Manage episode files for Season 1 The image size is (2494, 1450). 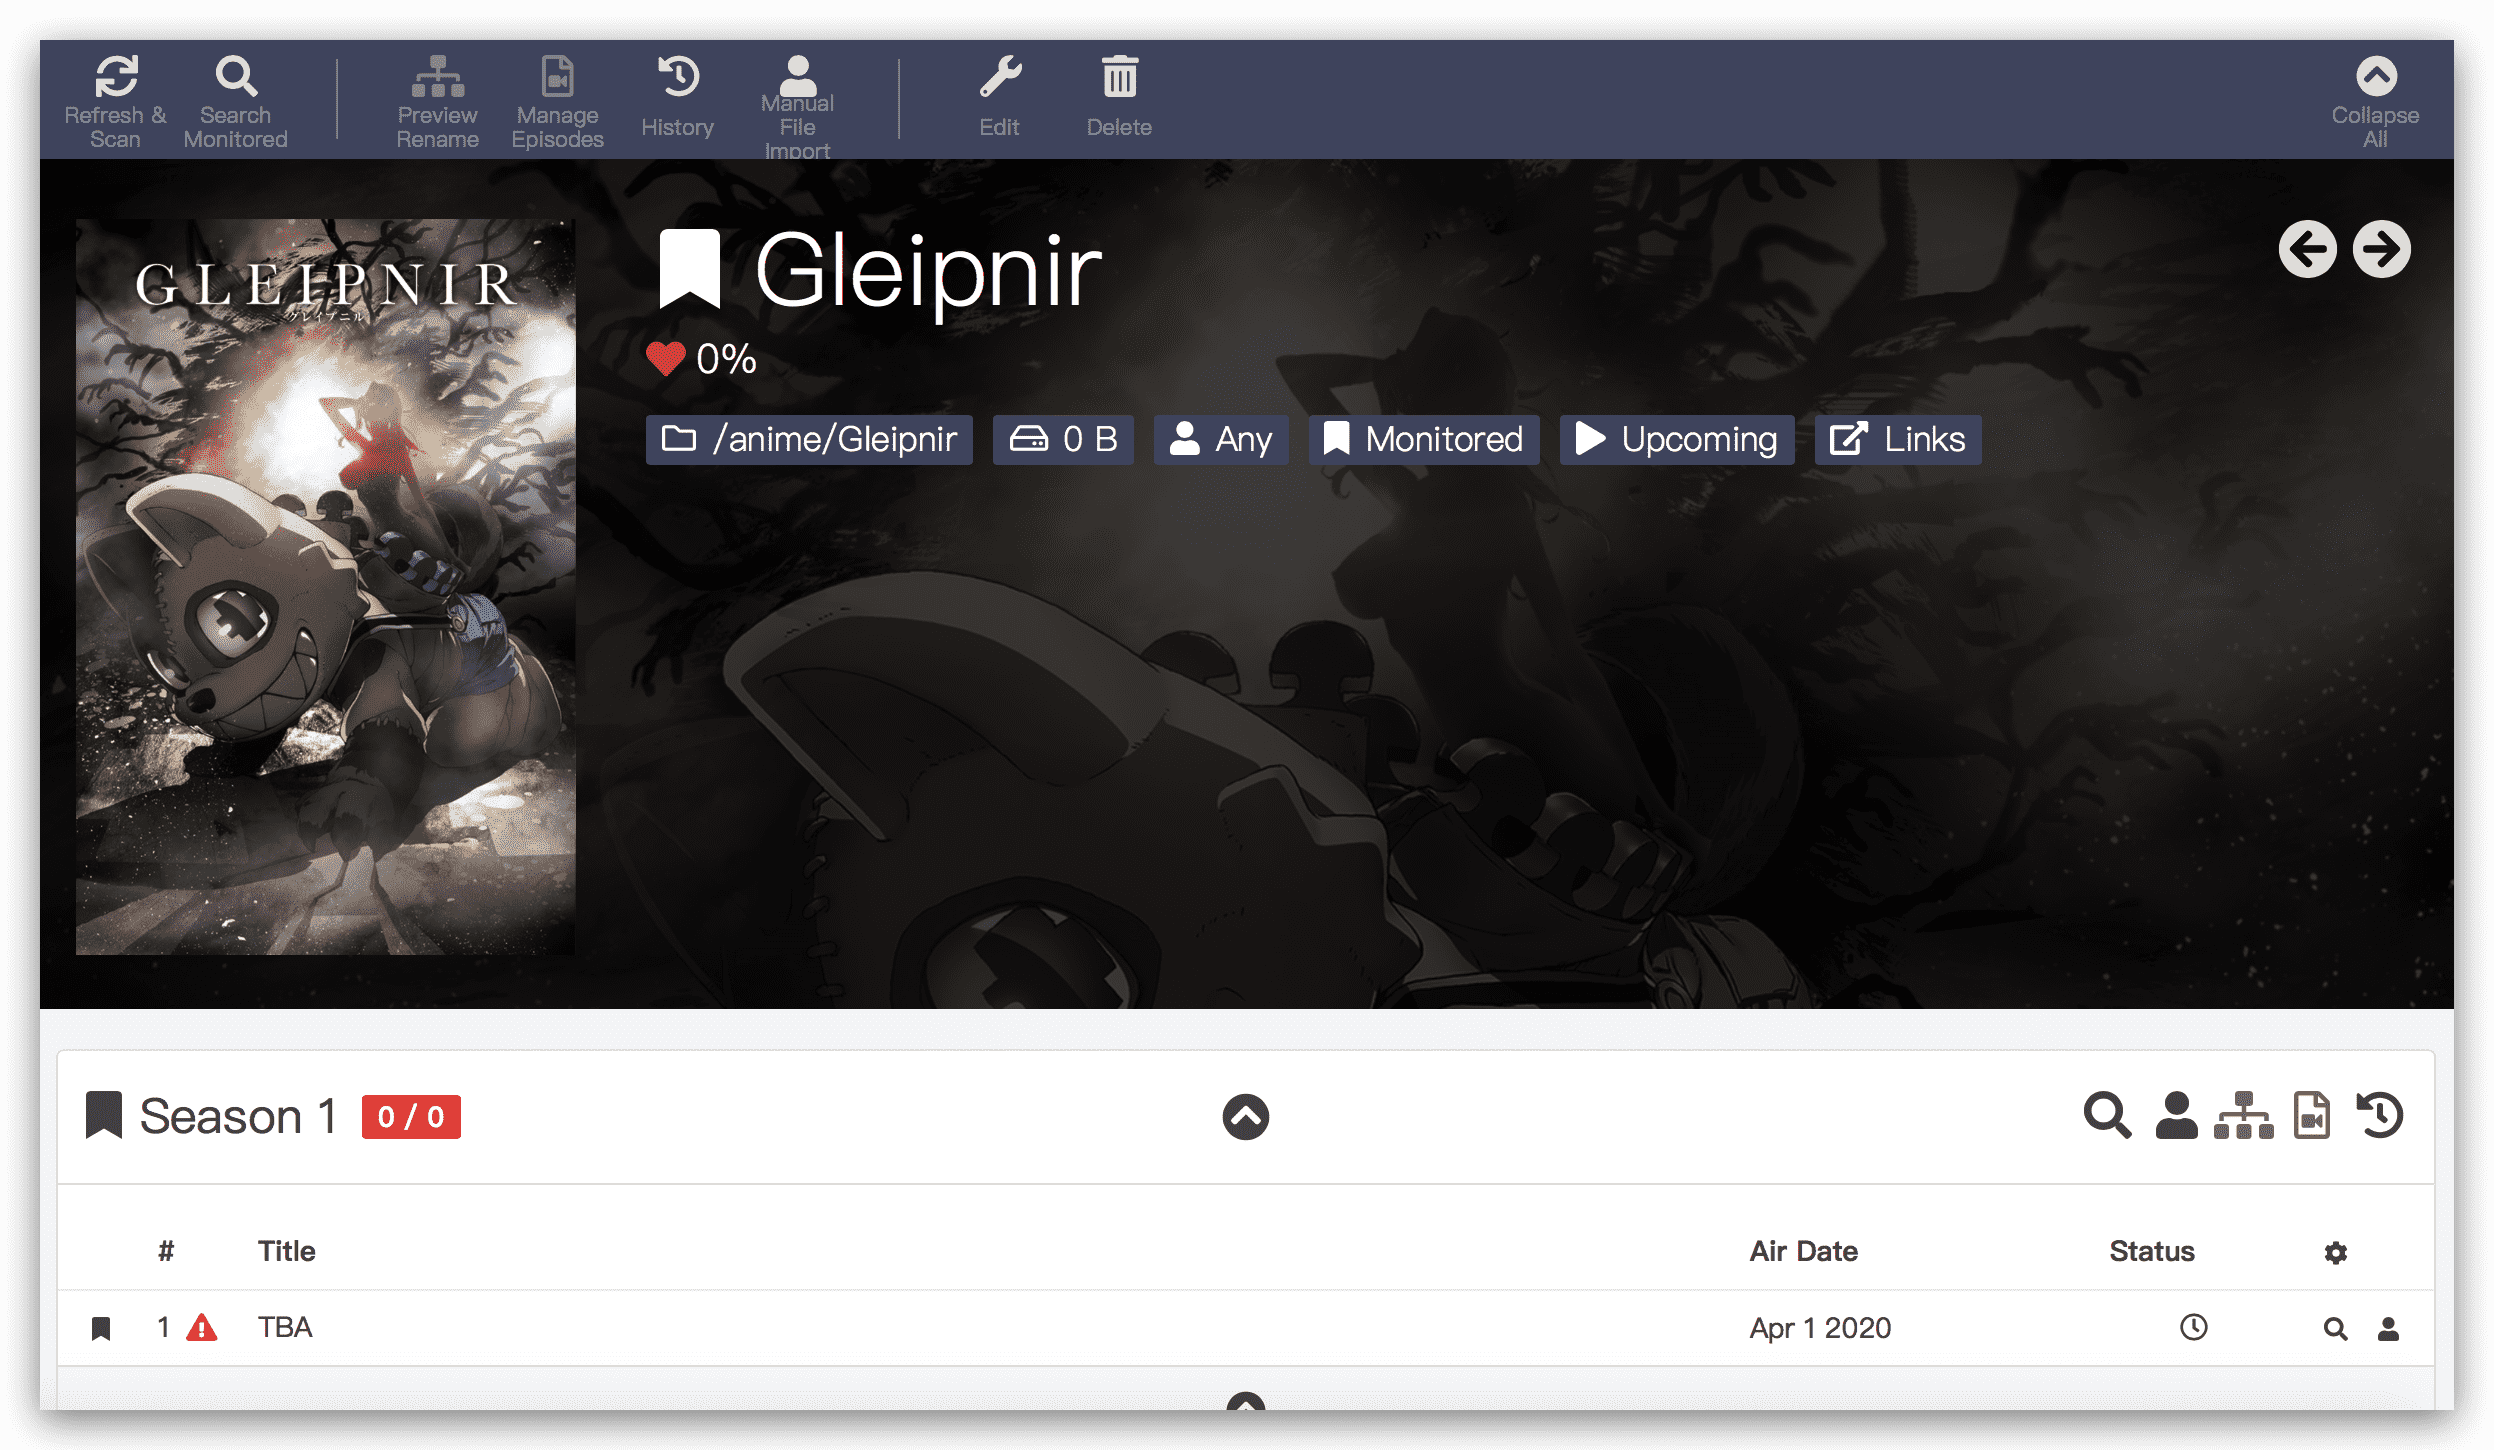click(x=2312, y=1115)
